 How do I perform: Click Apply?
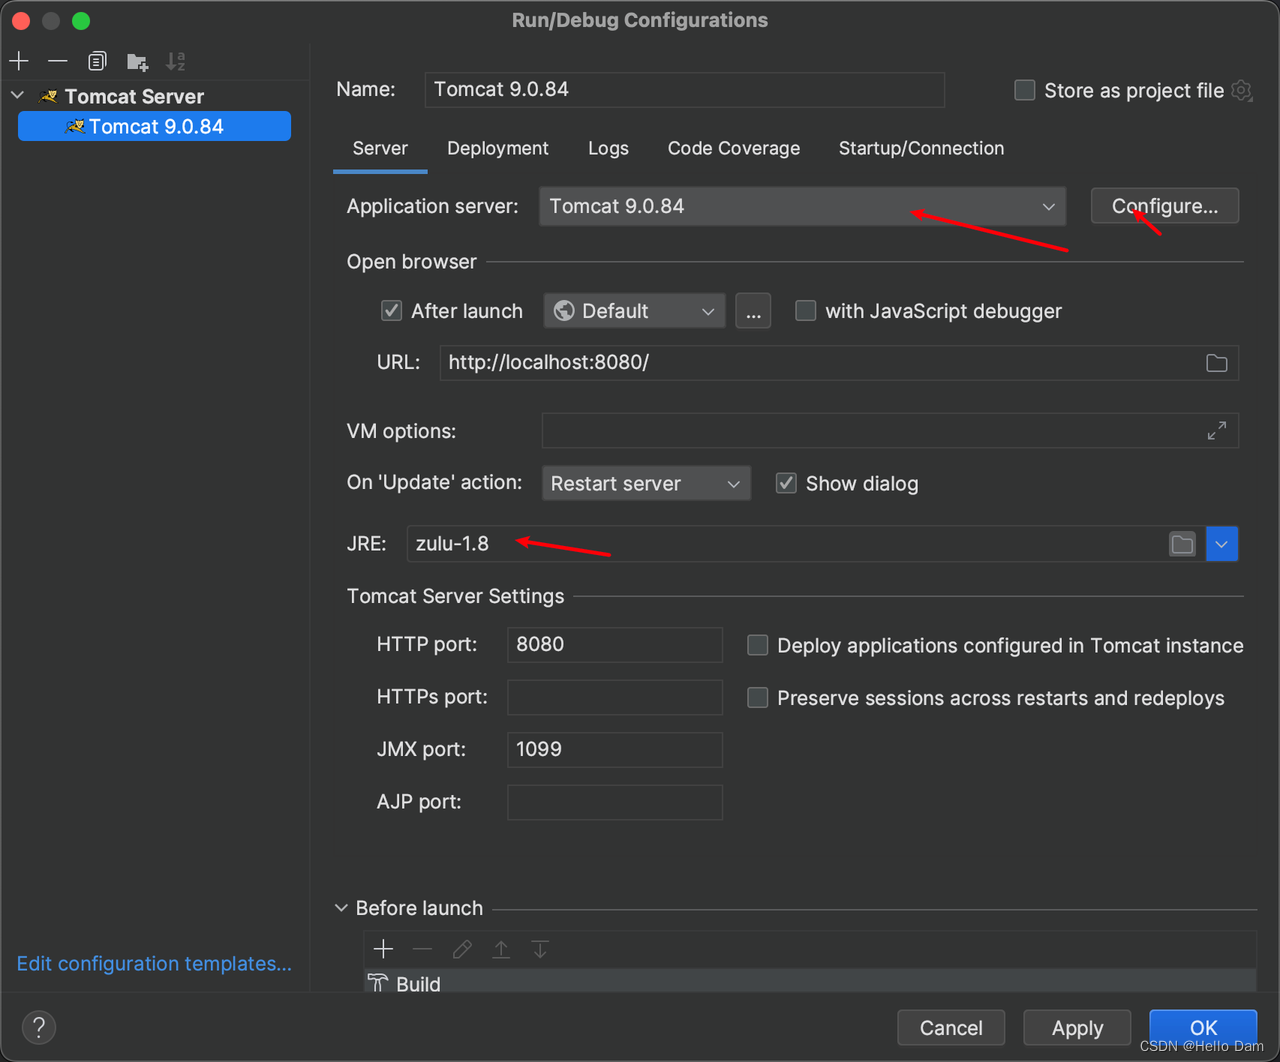coord(1077,1028)
